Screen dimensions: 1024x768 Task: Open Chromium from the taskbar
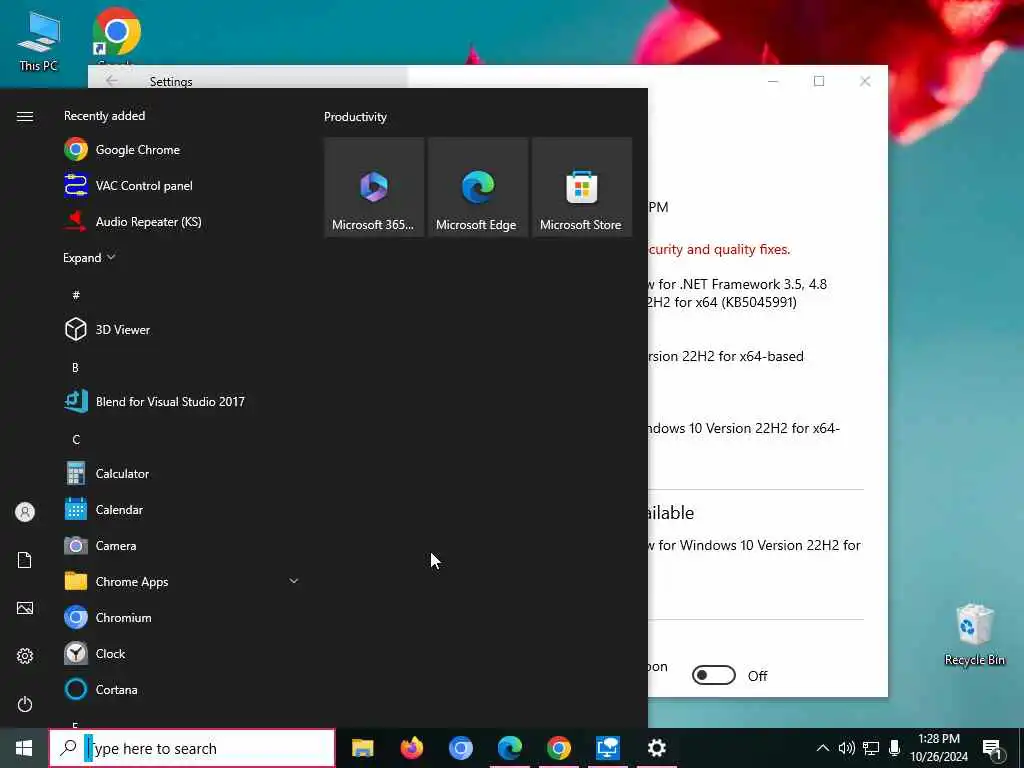(460, 748)
